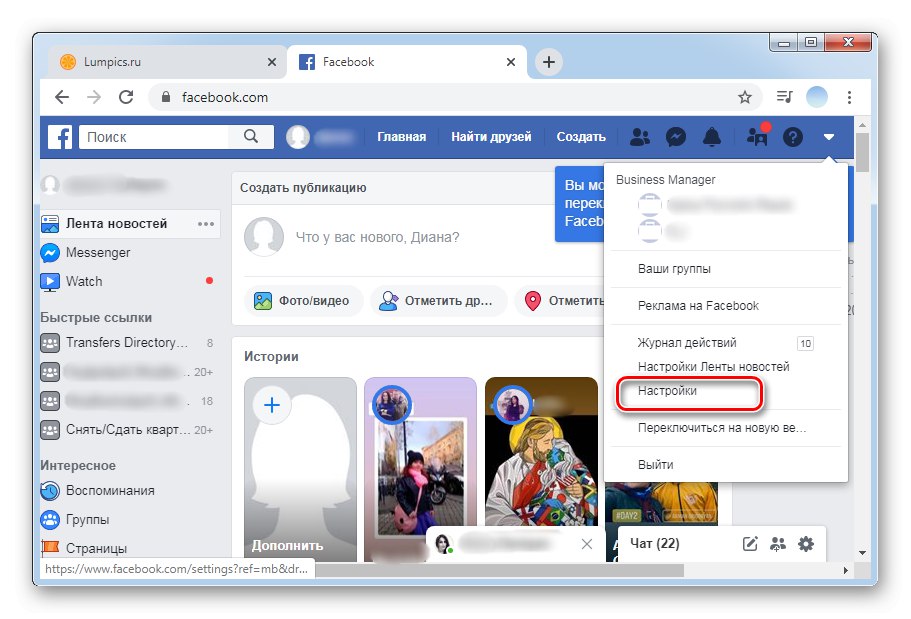Bookmark the page with the star icon
The width and height of the screenshot is (911, 619).
(x=745, y=97)
